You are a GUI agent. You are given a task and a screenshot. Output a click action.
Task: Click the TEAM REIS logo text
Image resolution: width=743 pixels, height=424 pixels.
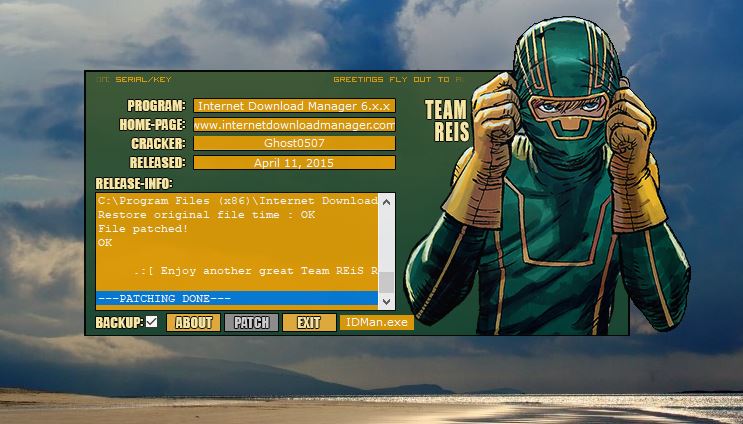click(446, 121)
